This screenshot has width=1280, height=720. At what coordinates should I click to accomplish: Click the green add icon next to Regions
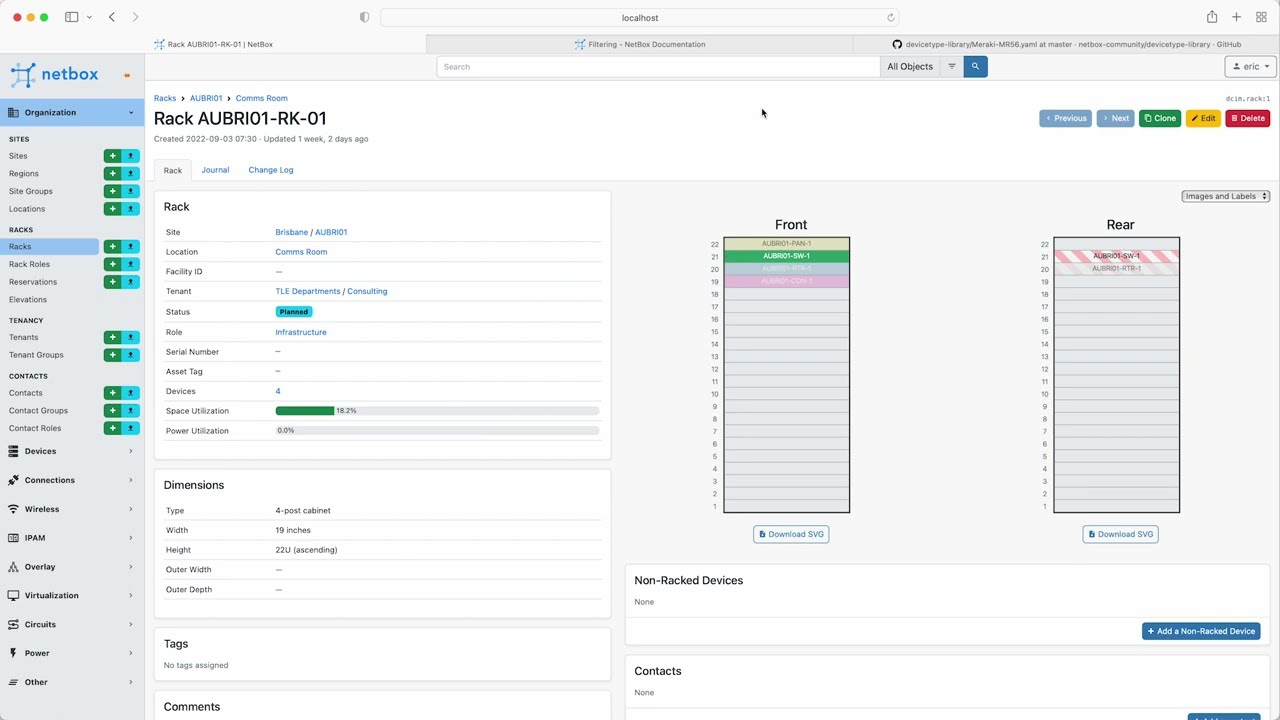[112, 173]
